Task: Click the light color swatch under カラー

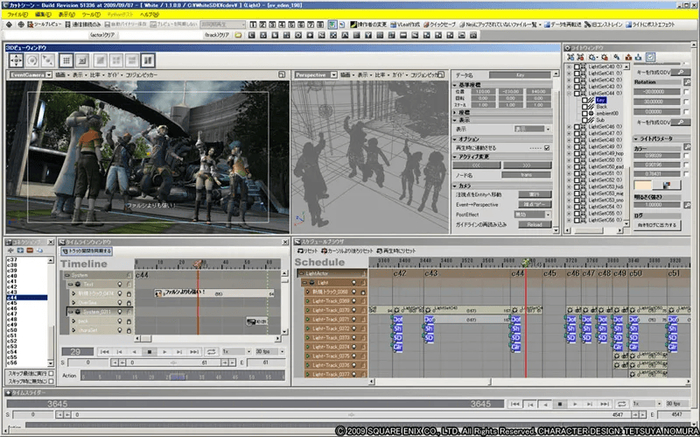Action: tap(644, 187)
